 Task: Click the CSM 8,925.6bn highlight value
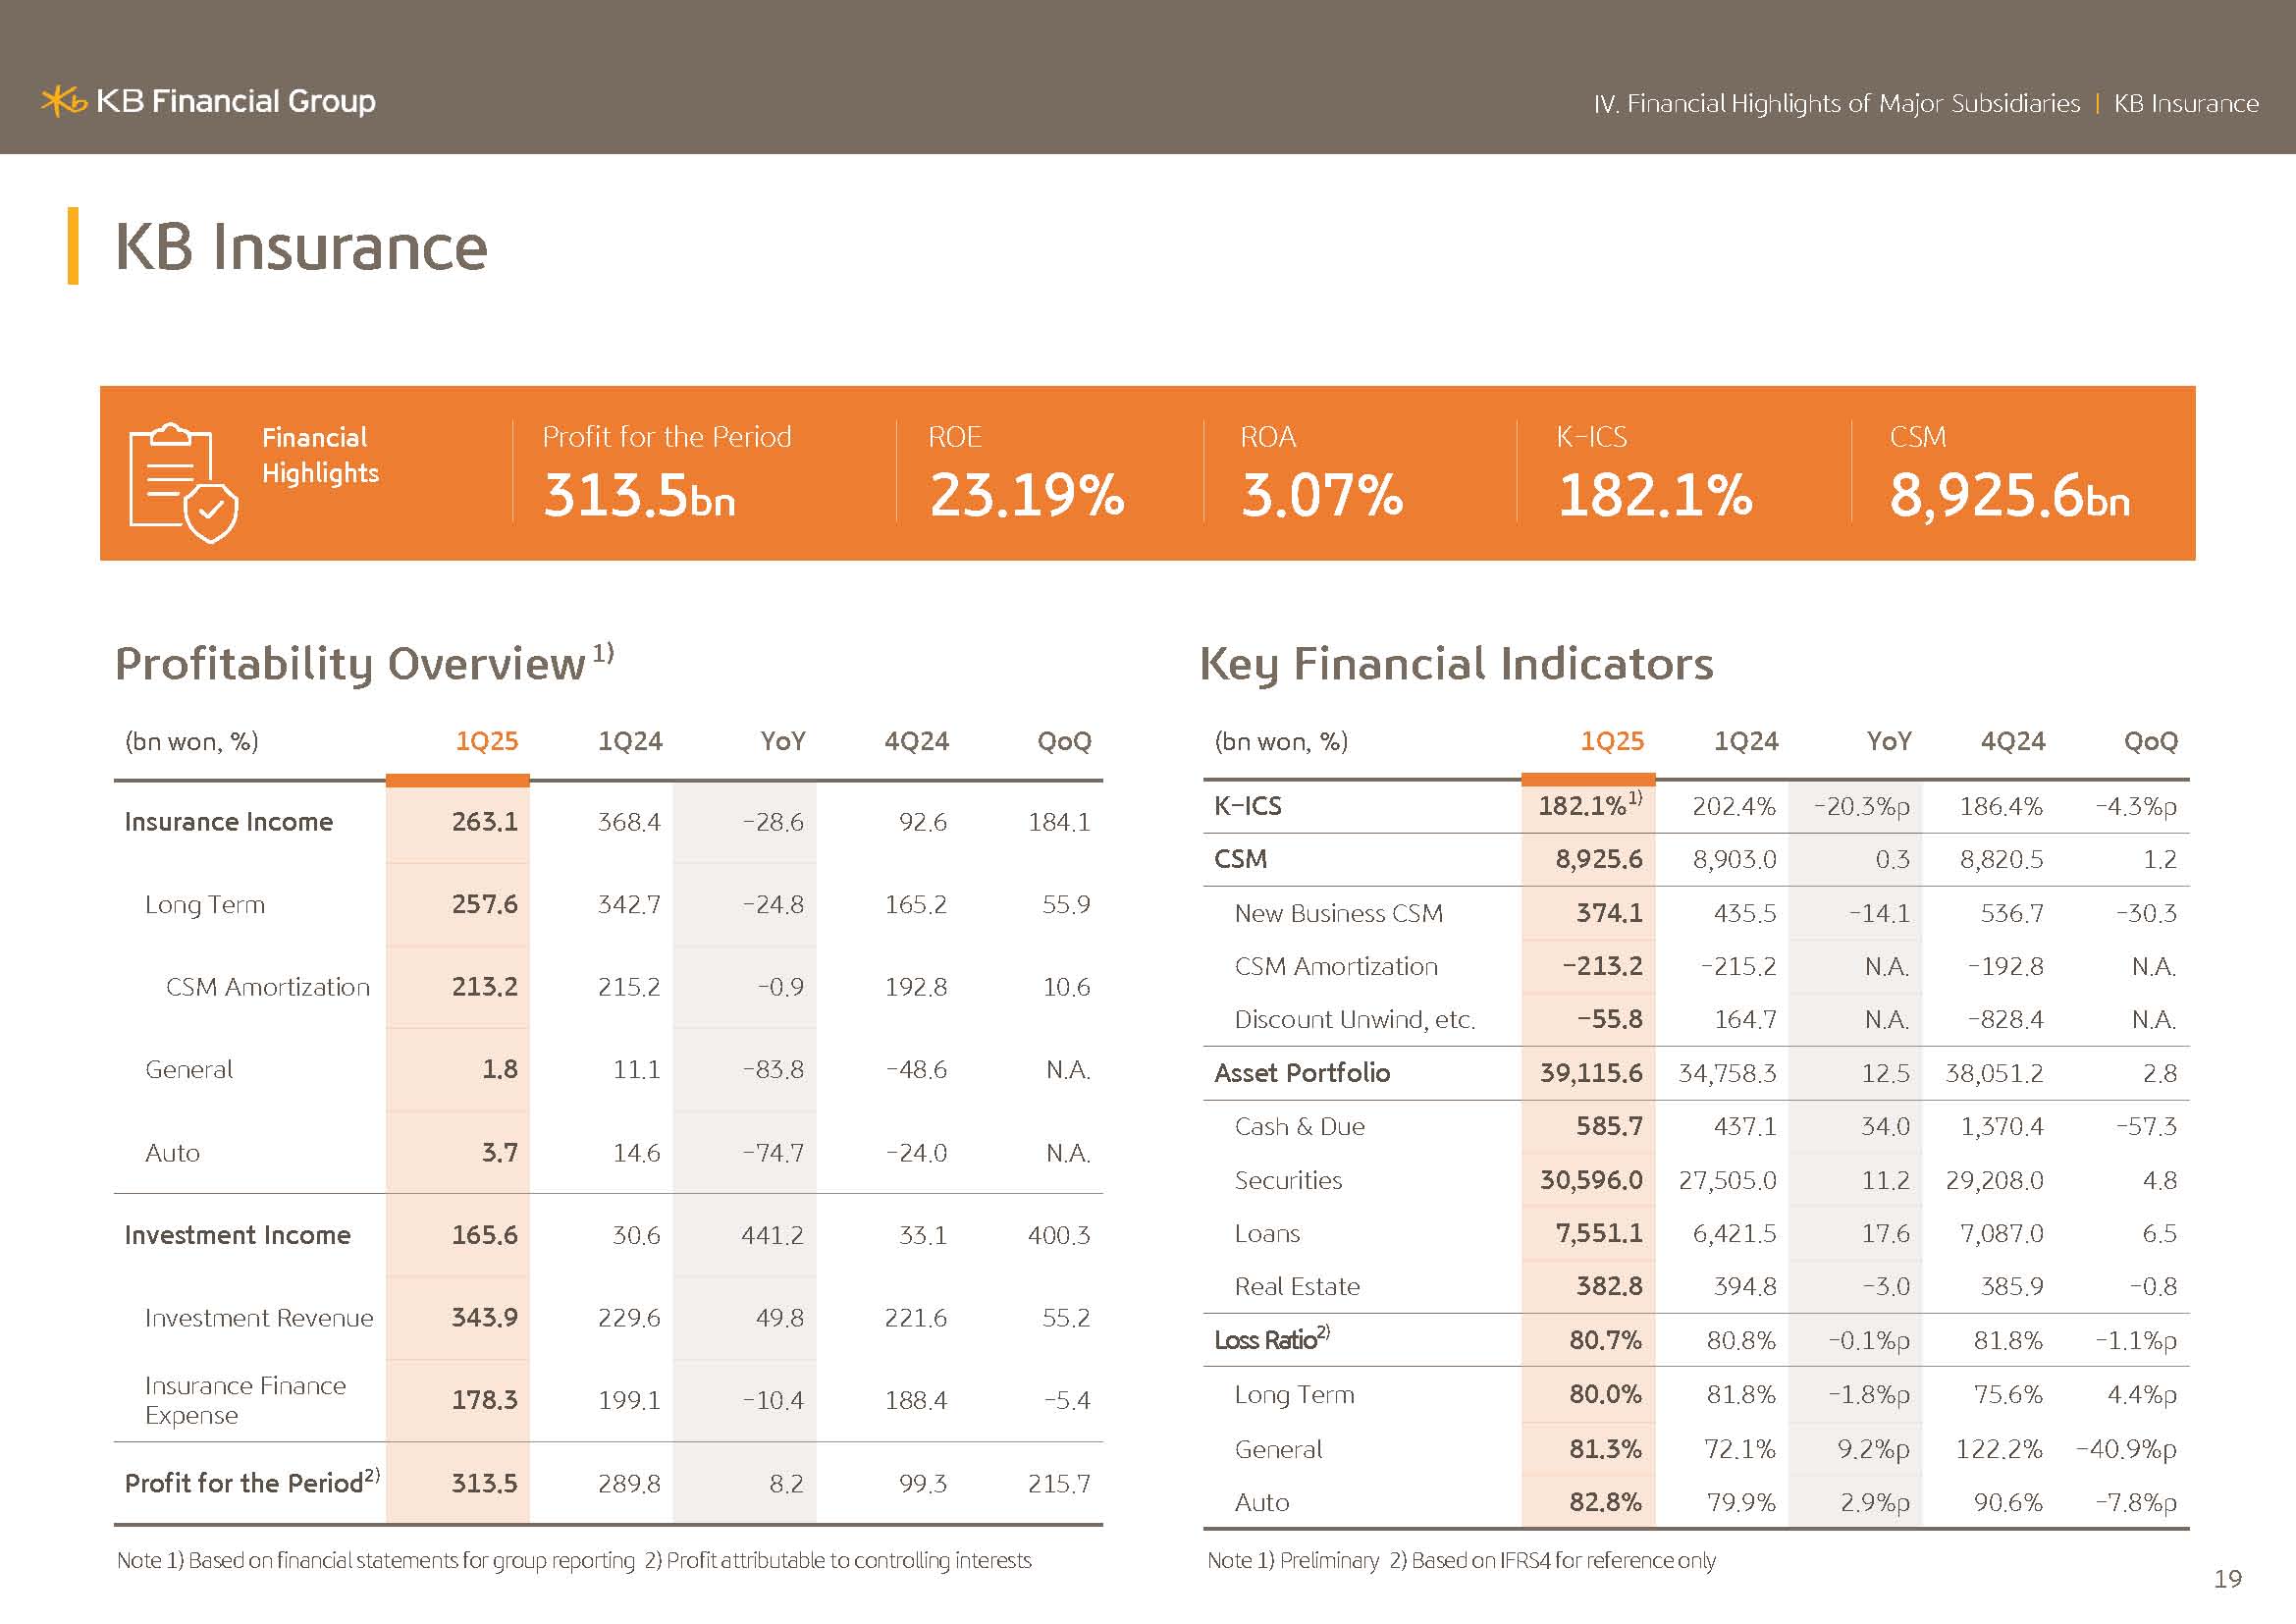(x=2009, y=495)
